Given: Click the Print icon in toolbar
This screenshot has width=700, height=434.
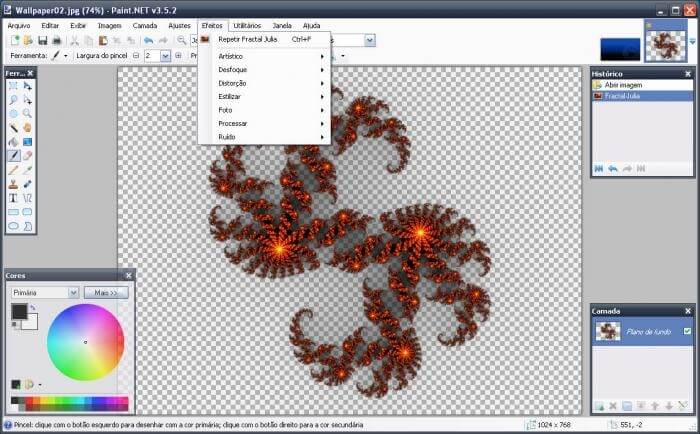Looking at the screenshot, I should (x=57, y=41).
